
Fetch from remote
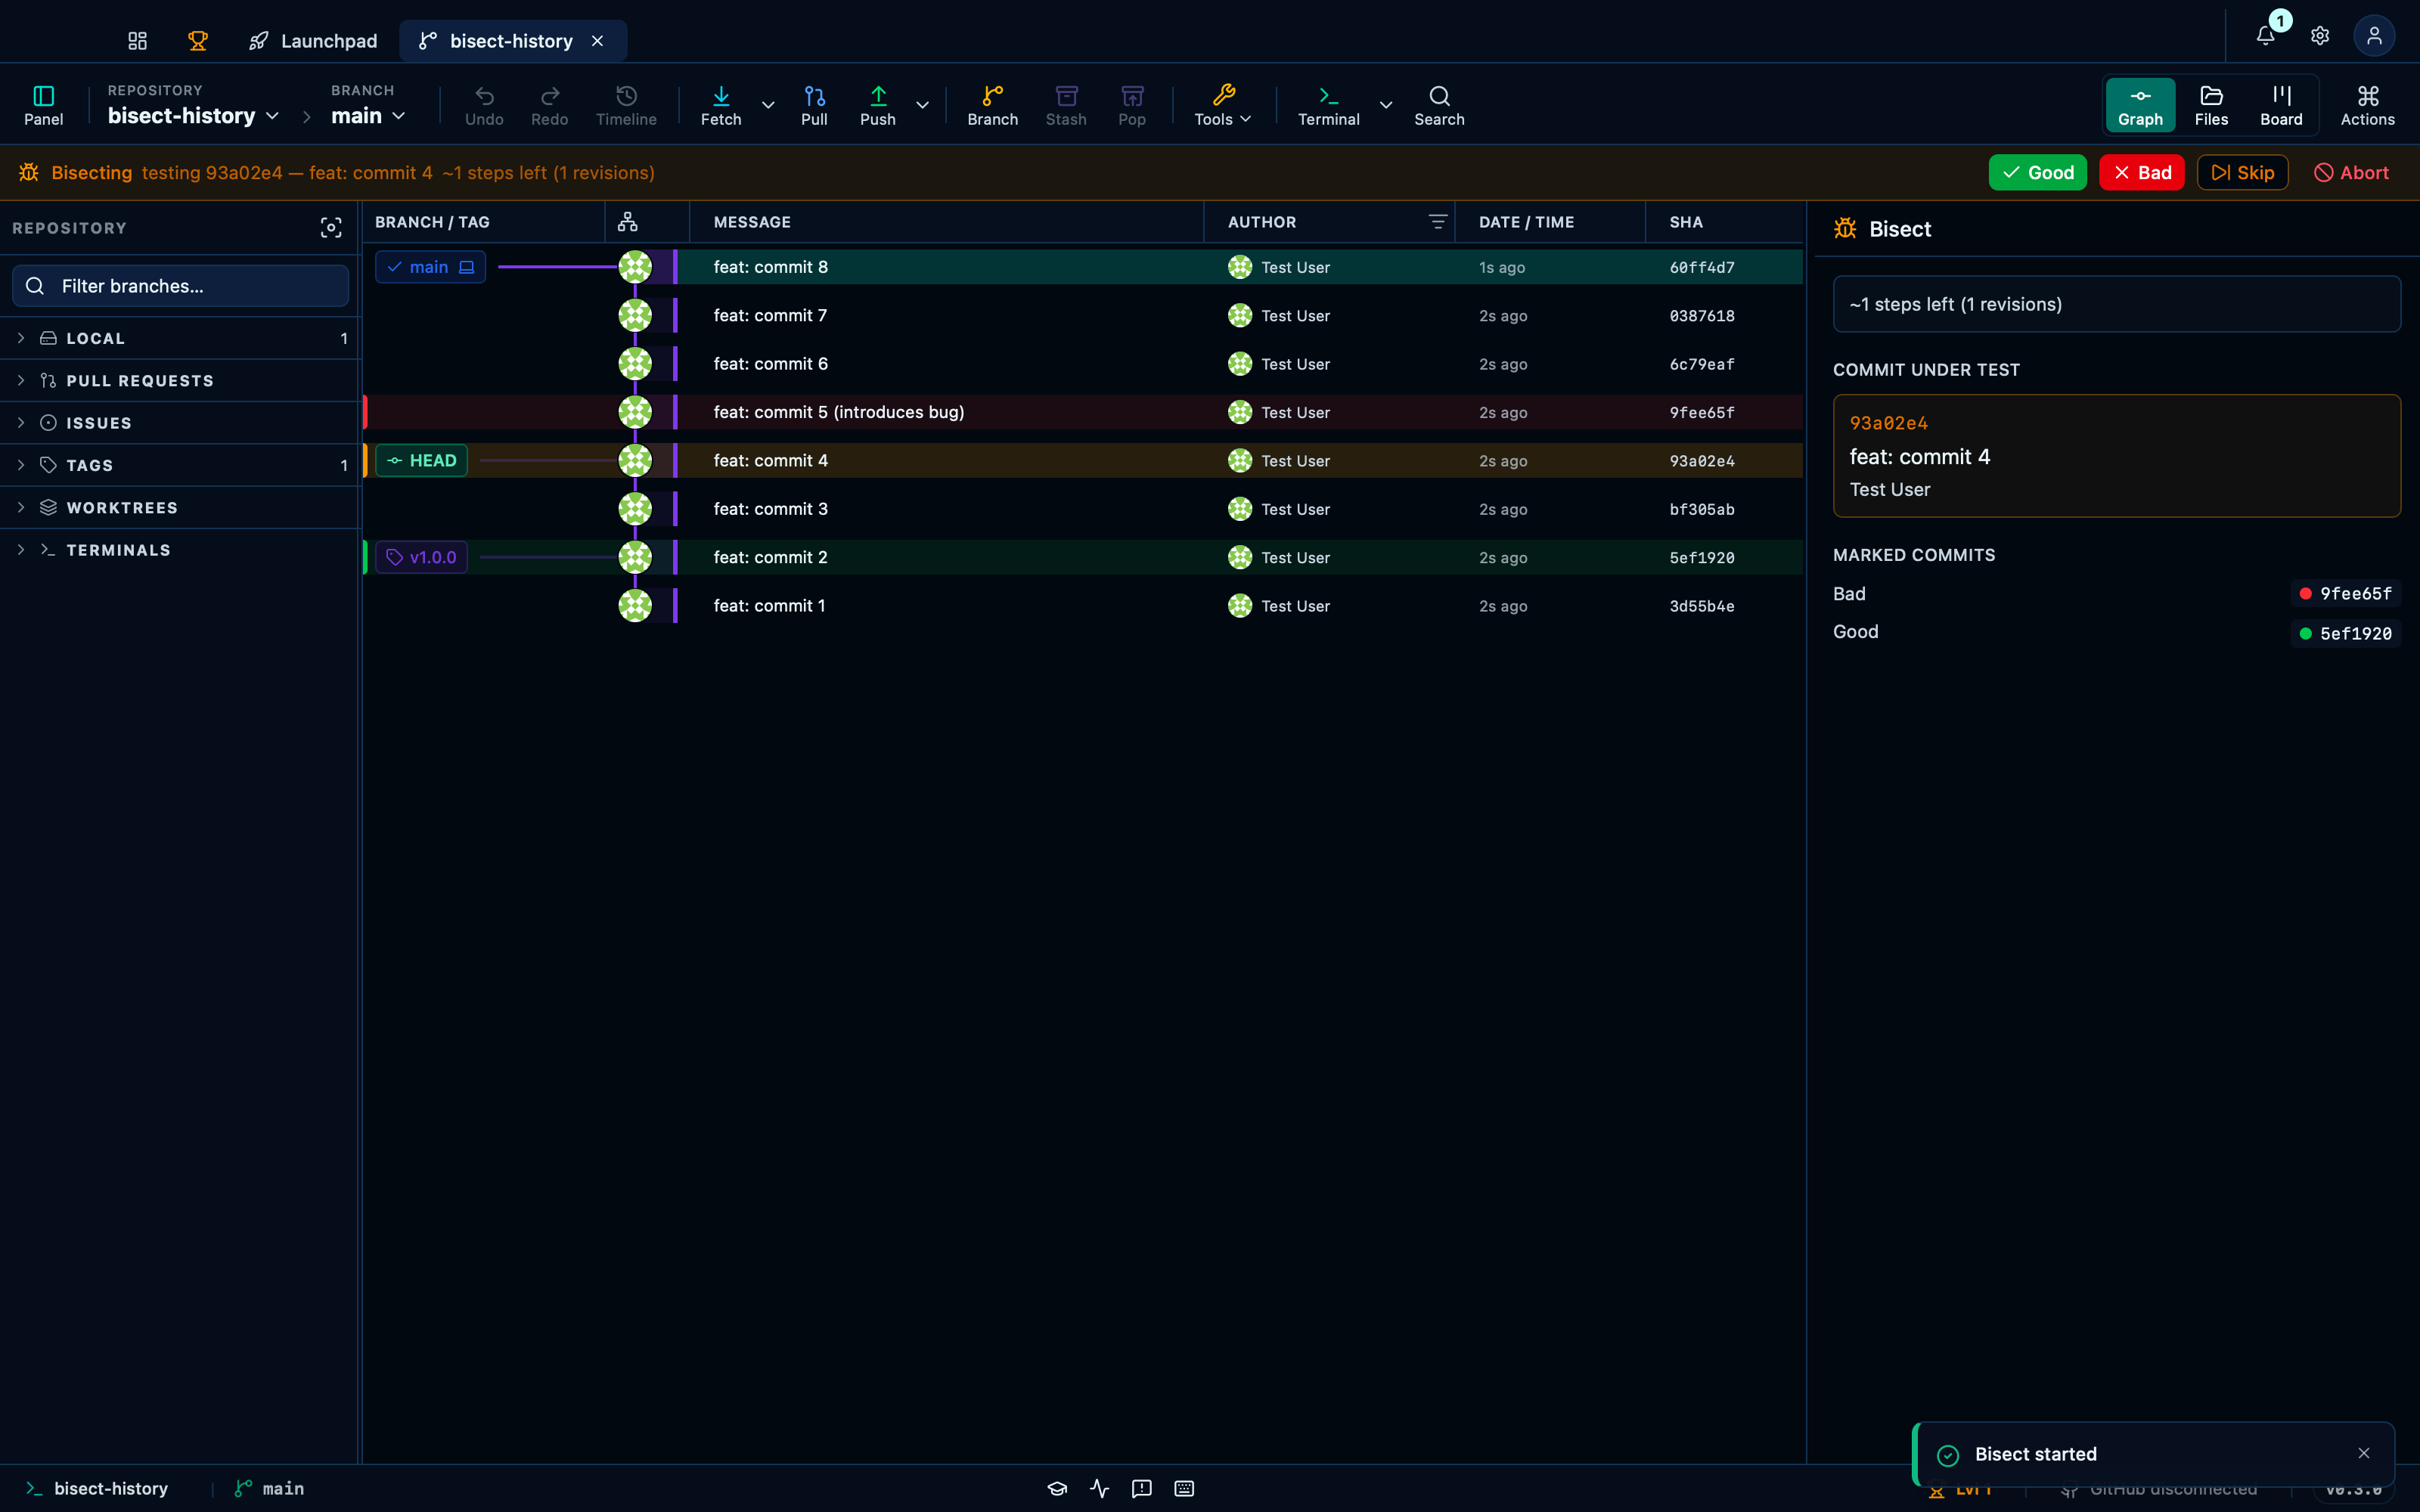[x=721, y=105]
